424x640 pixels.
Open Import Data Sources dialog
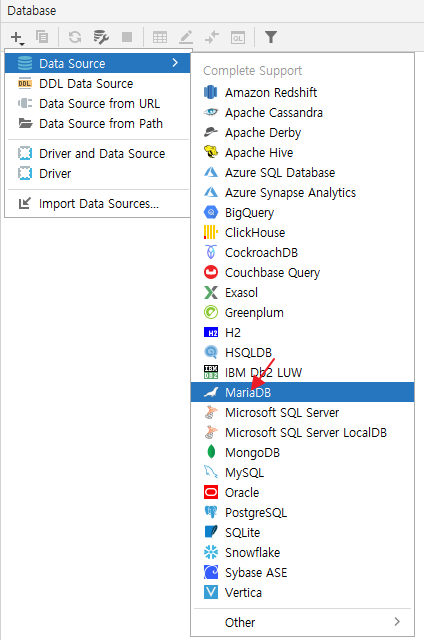(x=98, y=204)
